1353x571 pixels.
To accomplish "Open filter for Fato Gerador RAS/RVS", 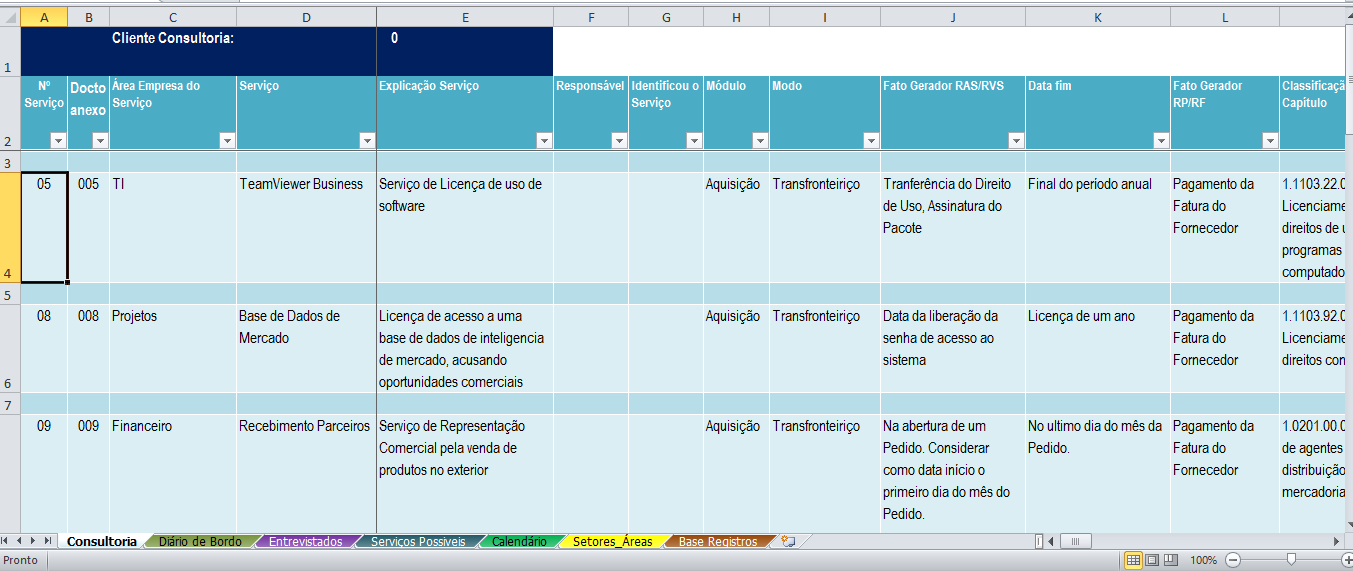I will coord(1015,141).
